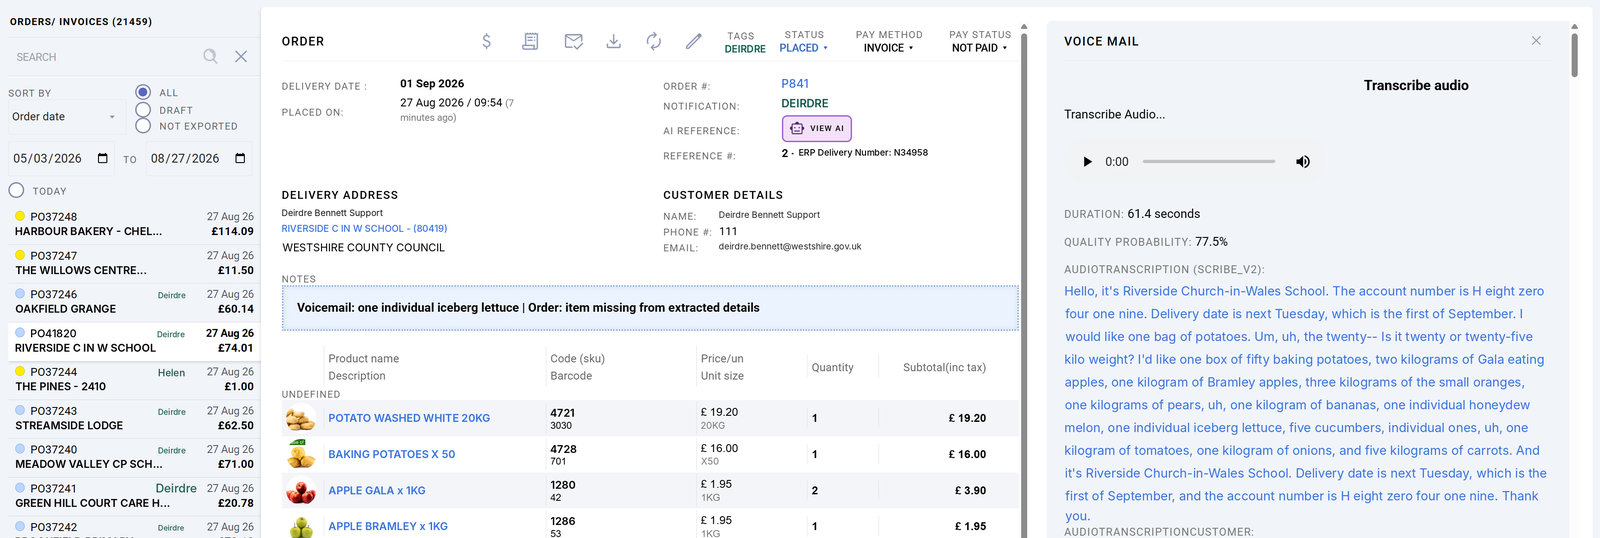Select the DRAFT radio button
Viewport: 1600px width, 538px height.
pyautogui.click(x=143, y=110)
